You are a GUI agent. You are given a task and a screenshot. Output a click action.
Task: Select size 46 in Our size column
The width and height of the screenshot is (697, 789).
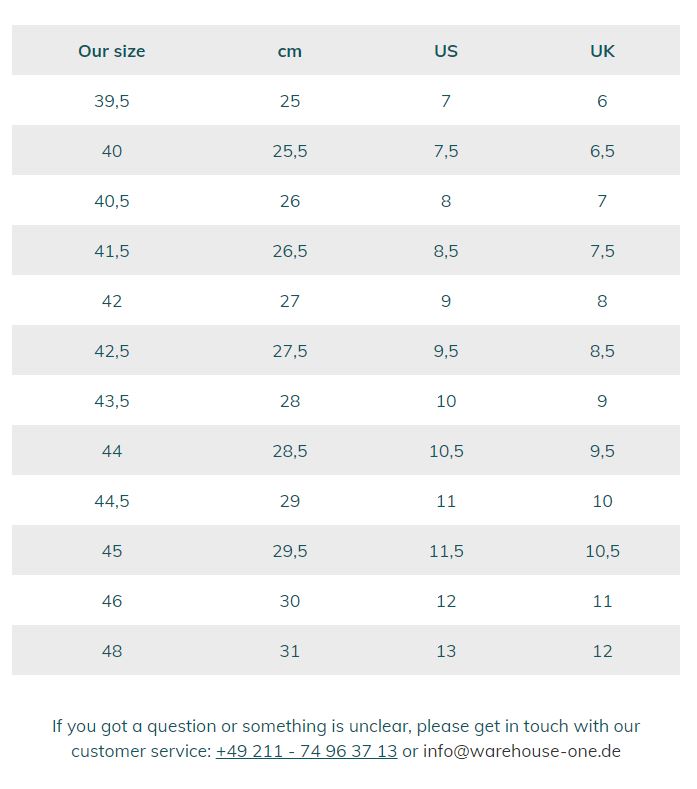point(112,601)
